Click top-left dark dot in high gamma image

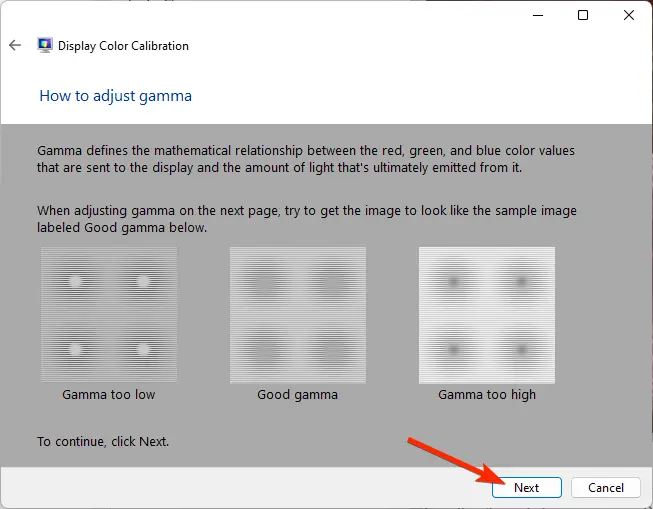pos(454,282)
